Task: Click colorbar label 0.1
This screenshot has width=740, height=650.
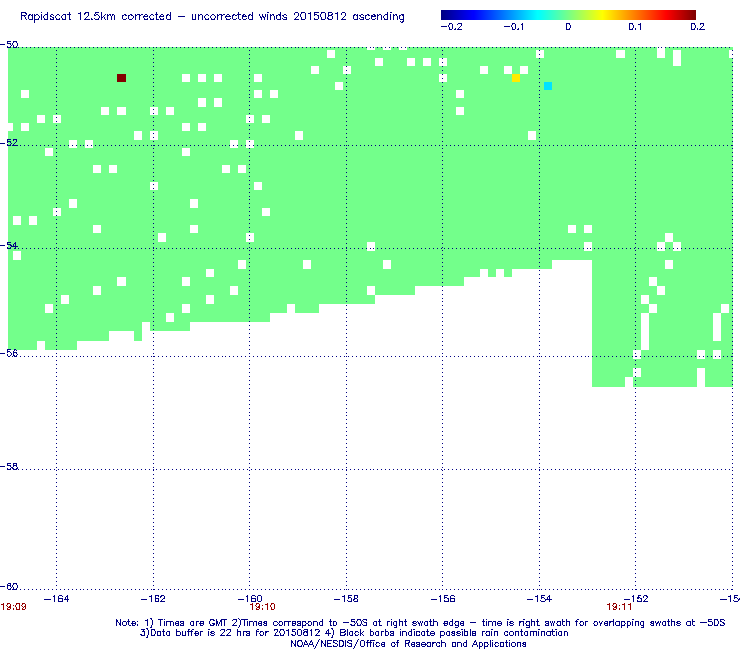Action: [x=635, y=27]
